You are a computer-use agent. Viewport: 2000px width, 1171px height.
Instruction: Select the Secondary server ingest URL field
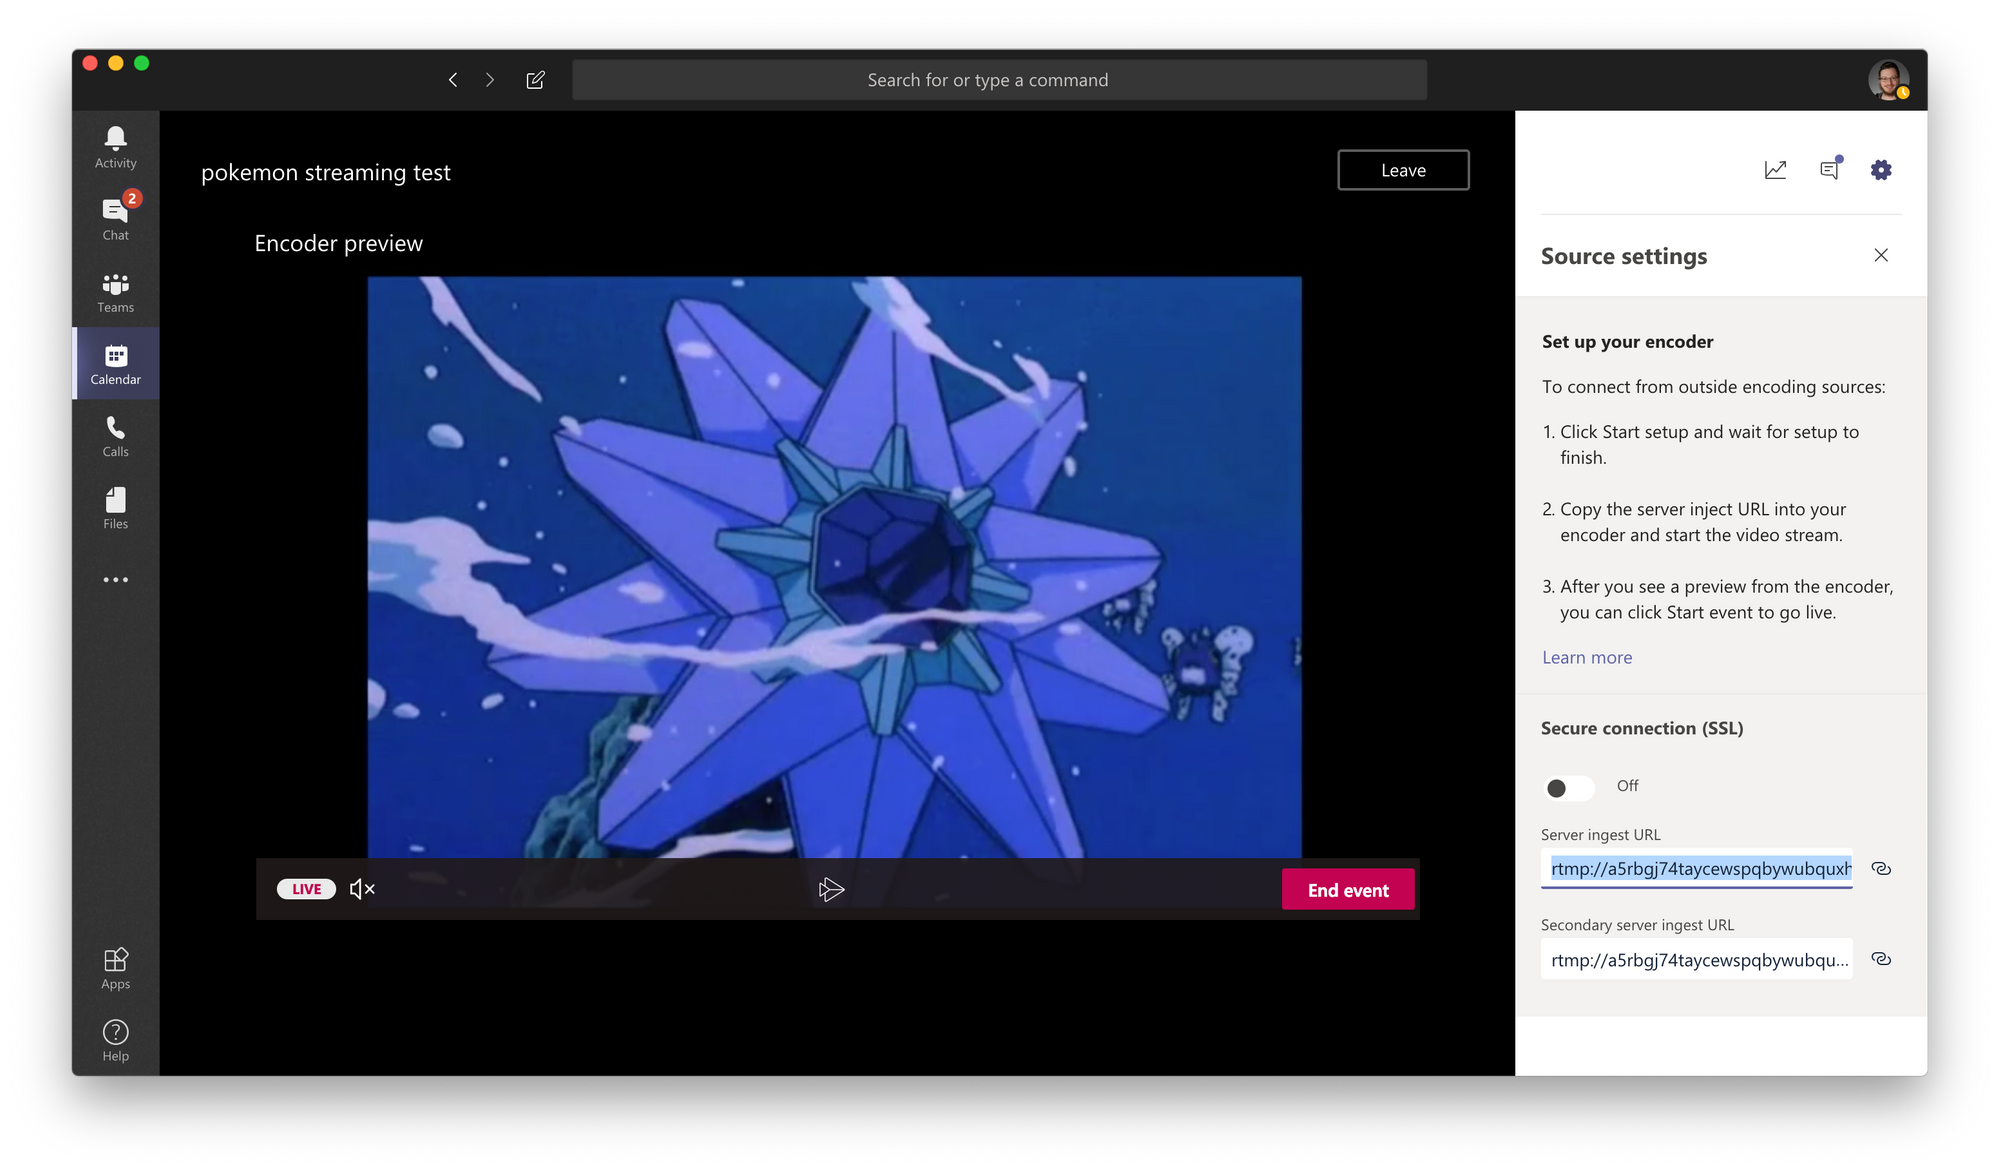(1696, 959)
